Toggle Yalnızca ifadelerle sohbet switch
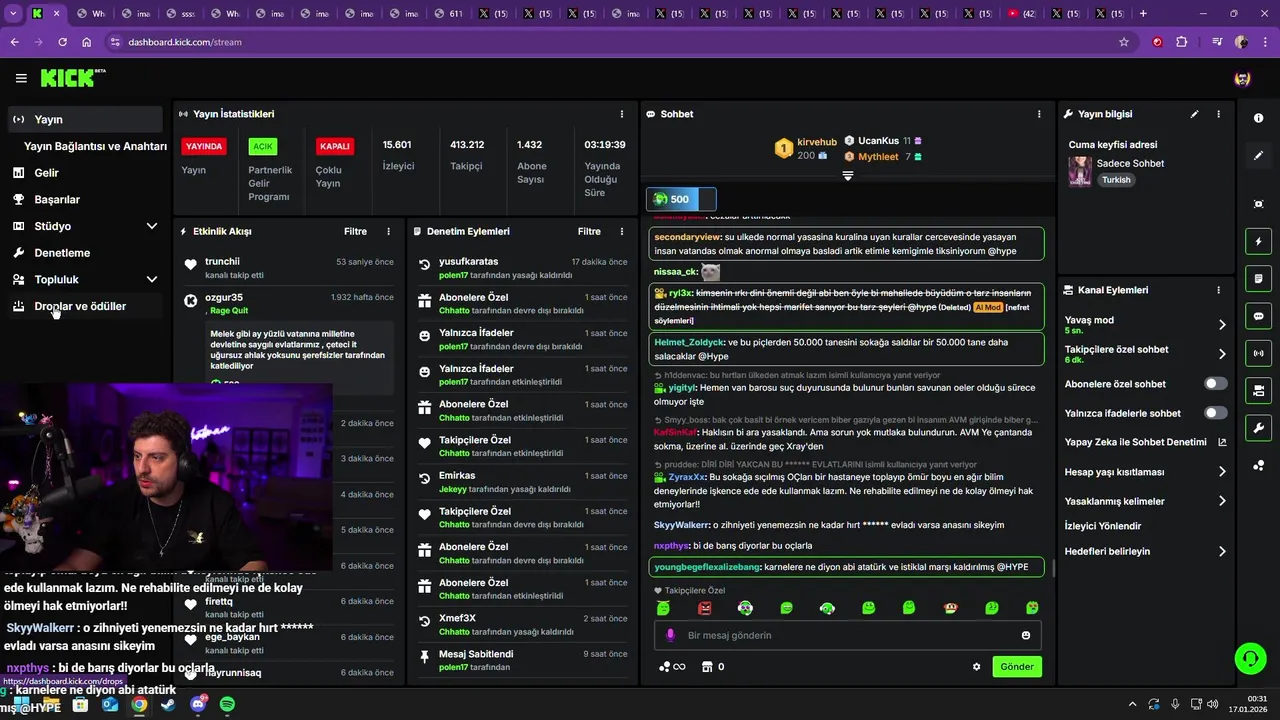Viewport: 1280px width, 720px height. pyautogui.click(x=1216, y=413)
